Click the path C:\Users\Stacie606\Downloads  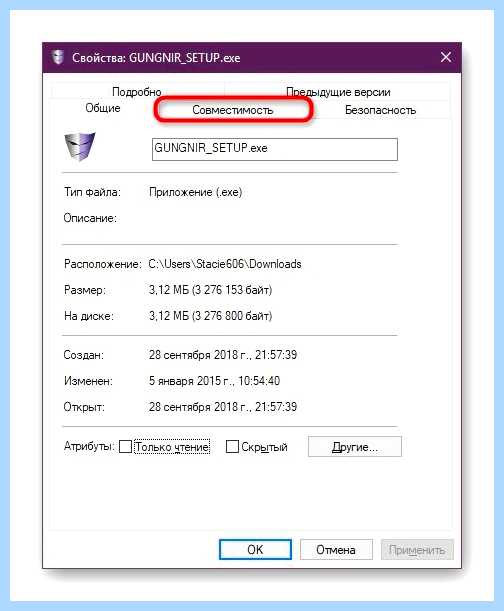click(x=225, y=264)
